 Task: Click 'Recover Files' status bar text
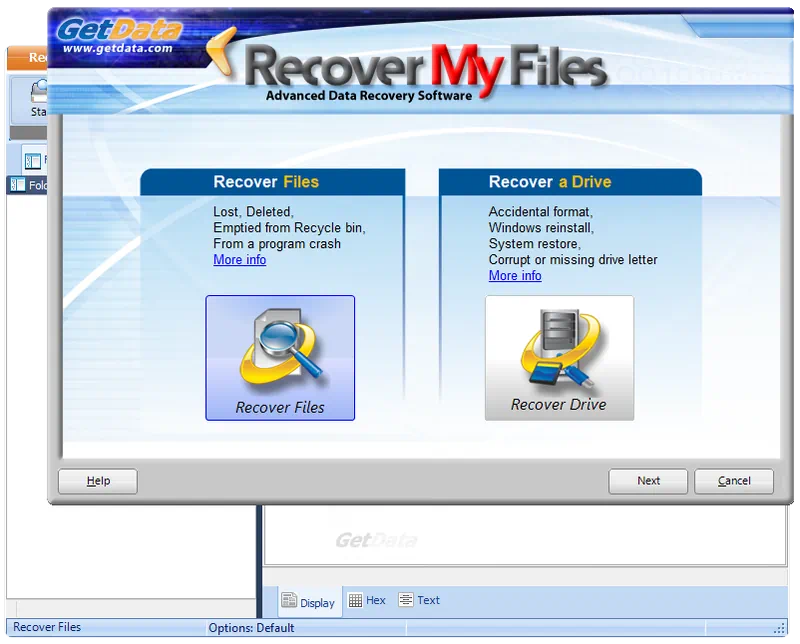click(47, 627)
